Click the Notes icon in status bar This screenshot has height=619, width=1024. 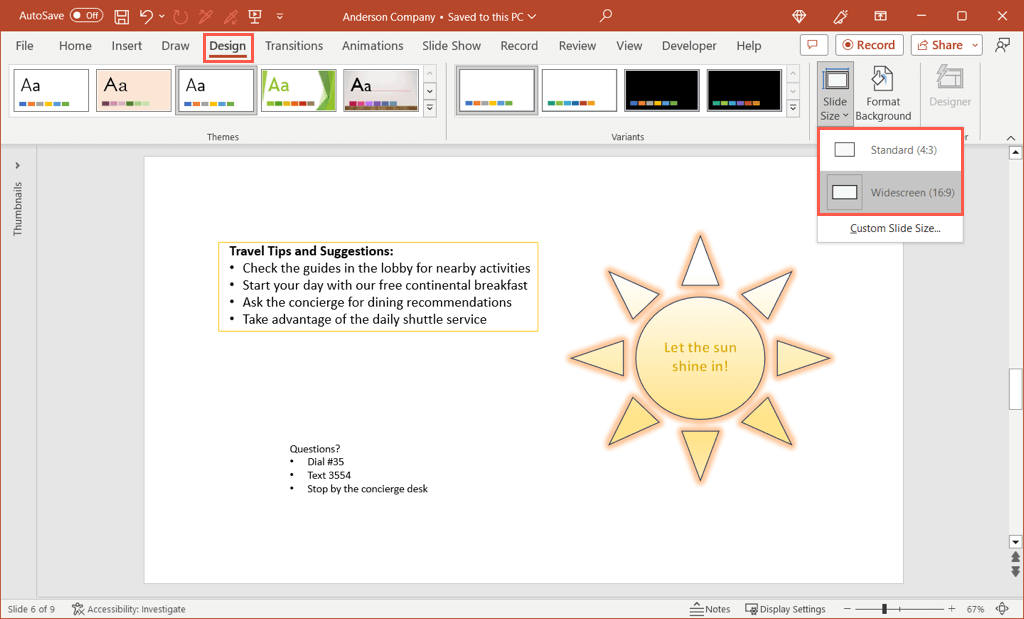[x=711, y=609]
